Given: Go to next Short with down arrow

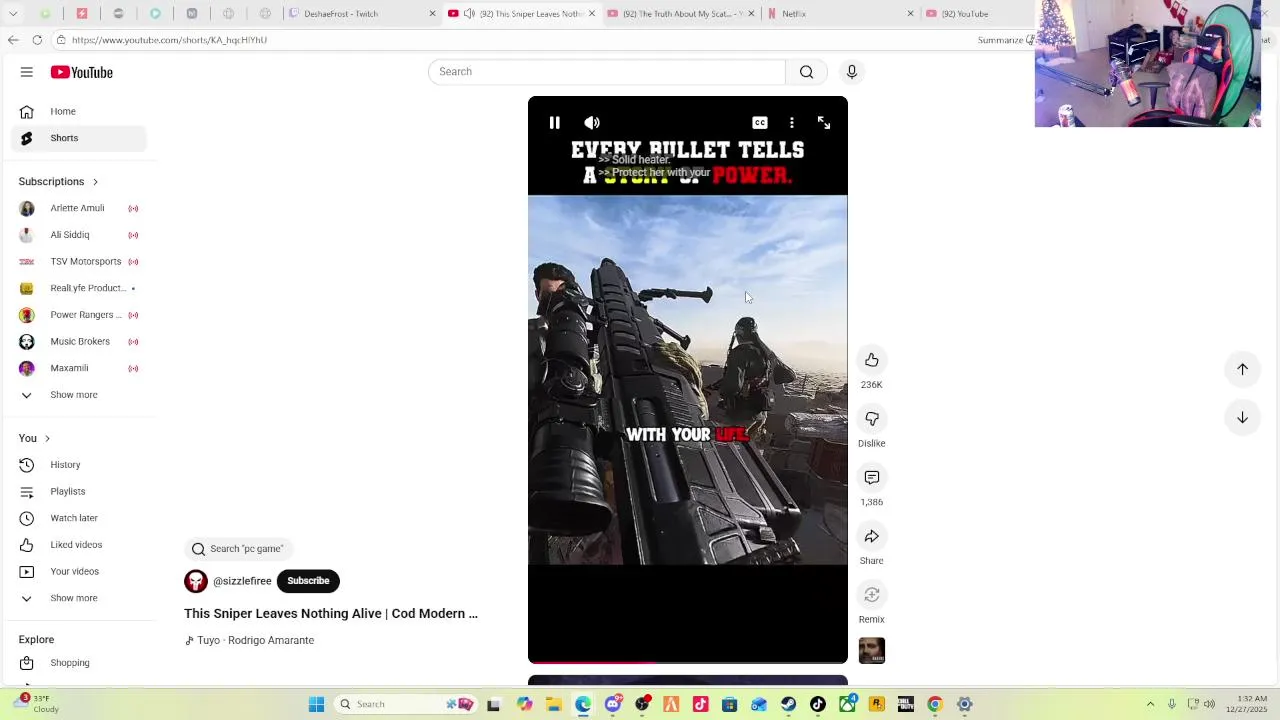Looking at the screenshot, I should coord(1242,417).
